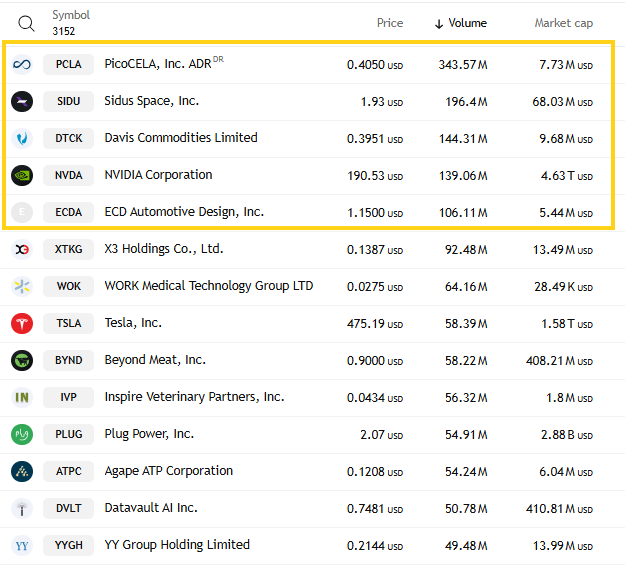Select Beyond Meat, Inc. company name

pyautogui.click(x=155, y=360)
